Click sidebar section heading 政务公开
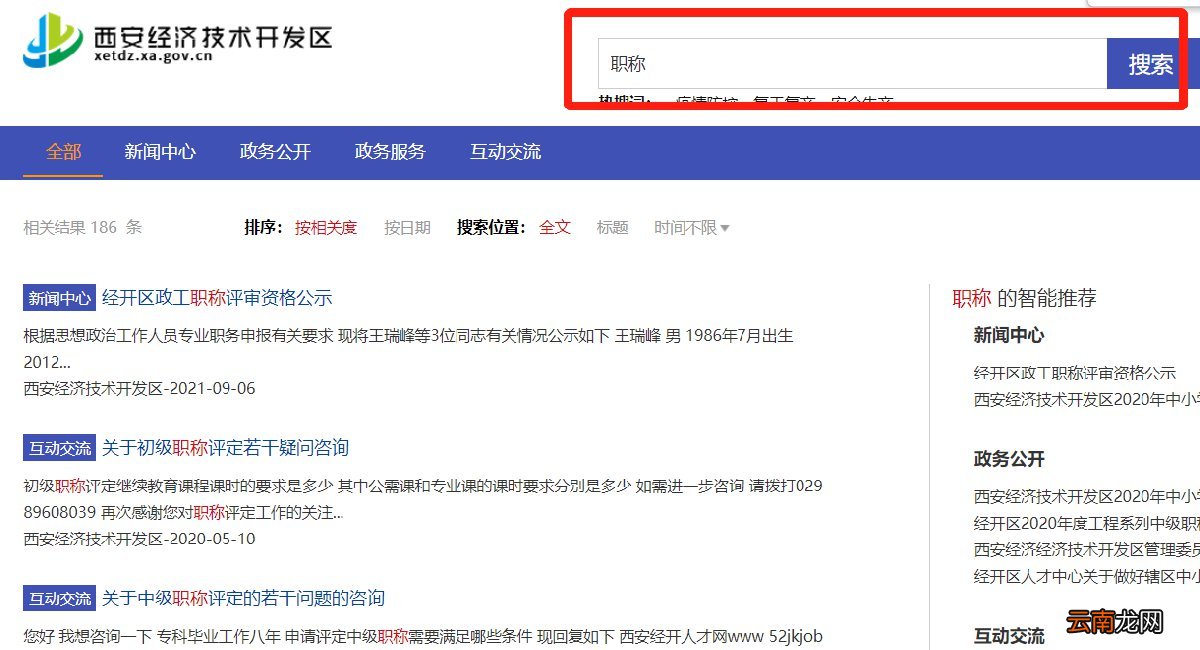 pos(1009,460)
